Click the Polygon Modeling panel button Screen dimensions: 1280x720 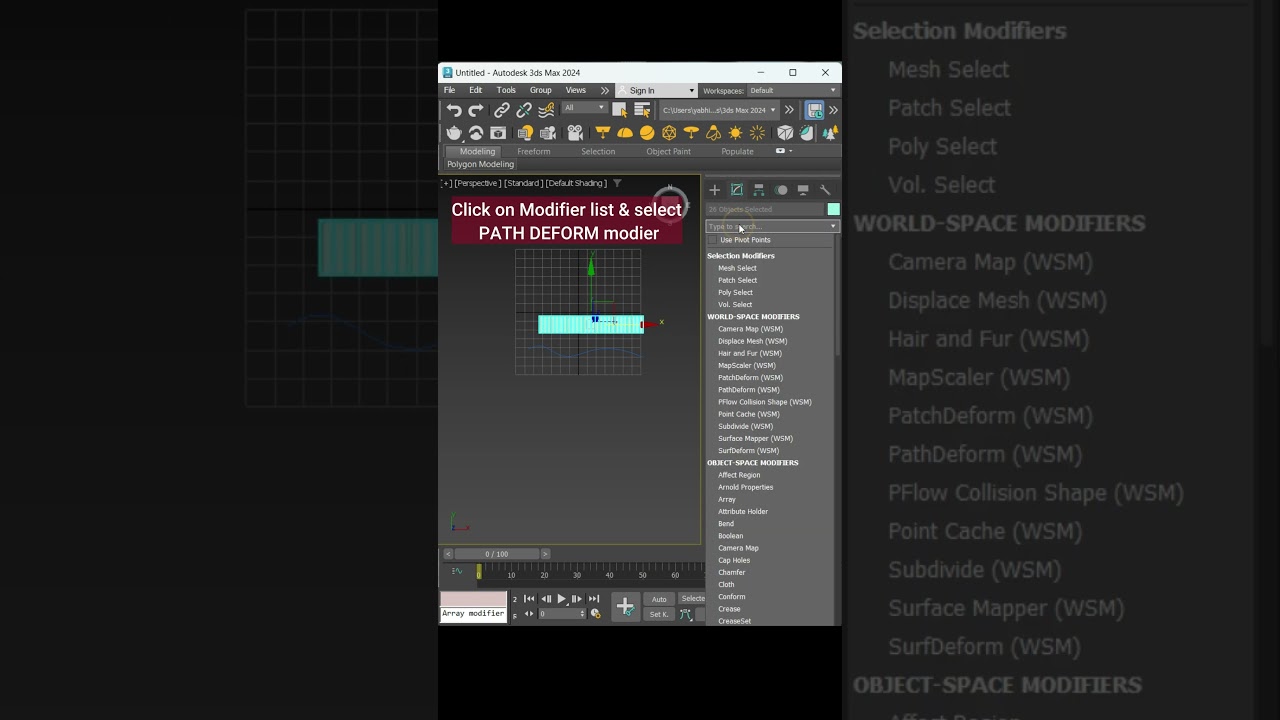[x=480, y=164]
